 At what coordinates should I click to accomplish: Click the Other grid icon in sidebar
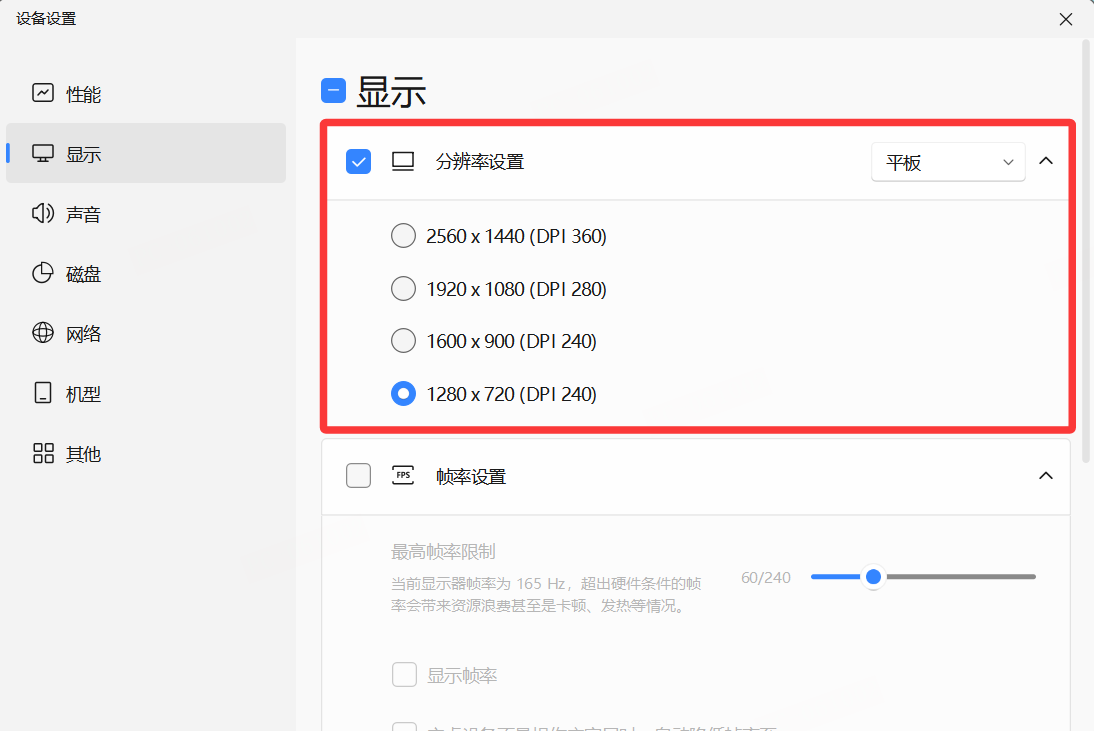pos(43,454)
